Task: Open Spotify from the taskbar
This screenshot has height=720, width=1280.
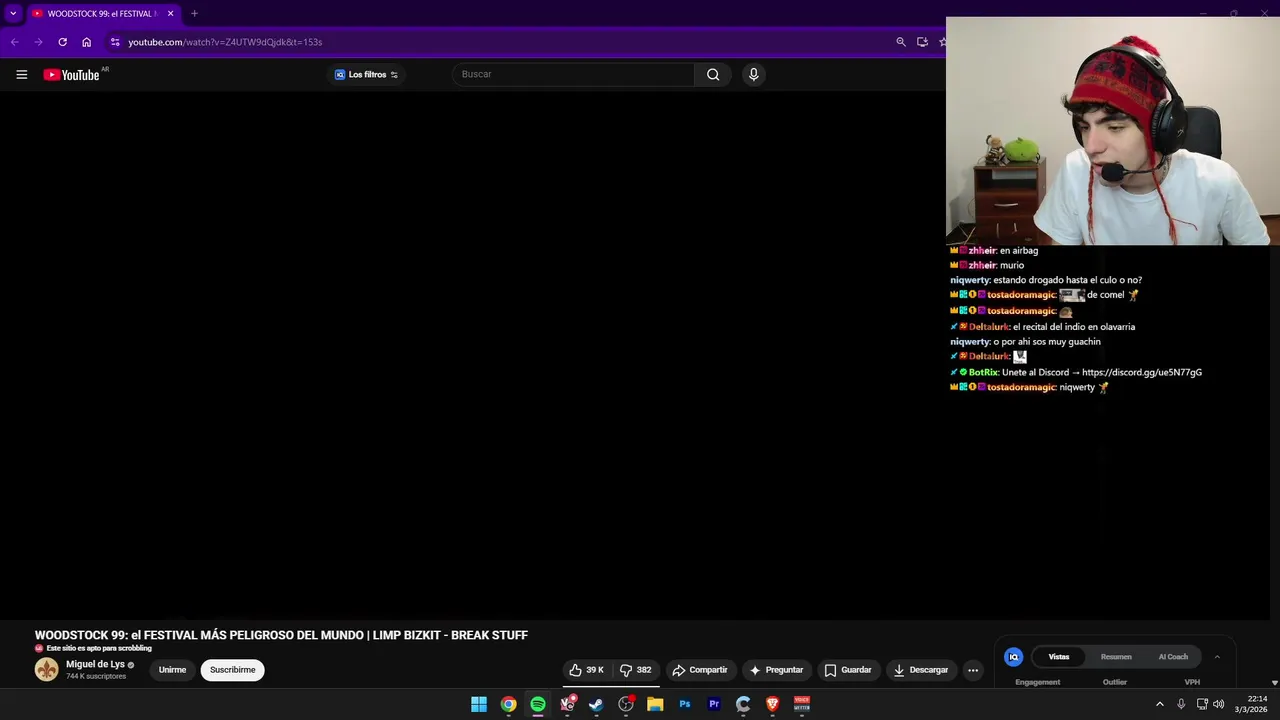Action: 538,704
